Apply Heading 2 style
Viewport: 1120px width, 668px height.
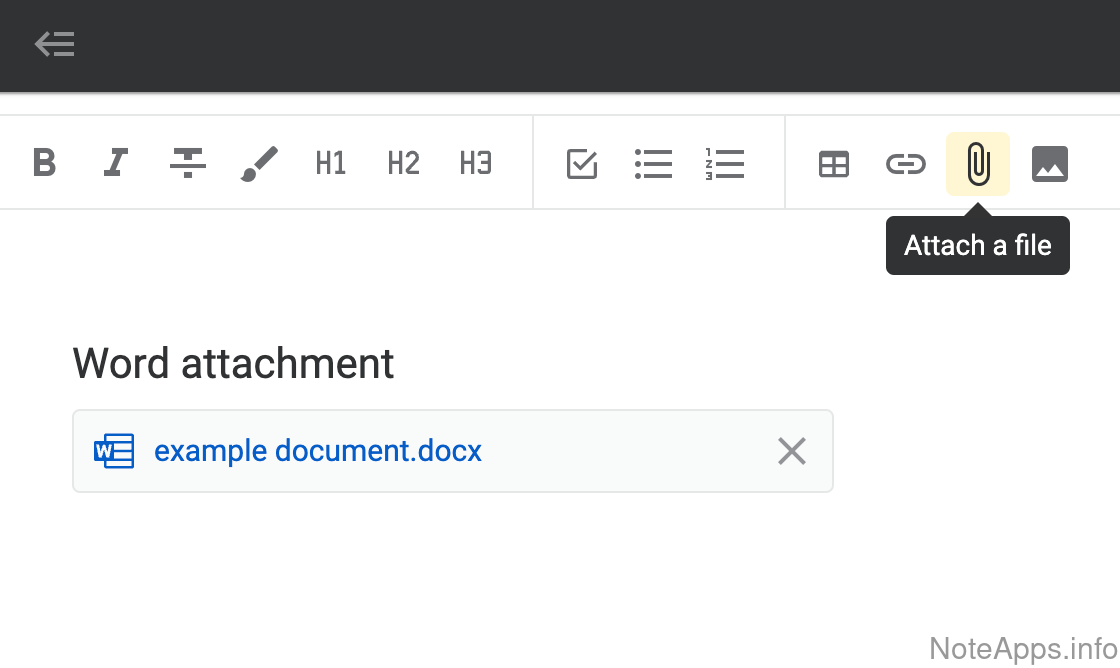point(403,163)
